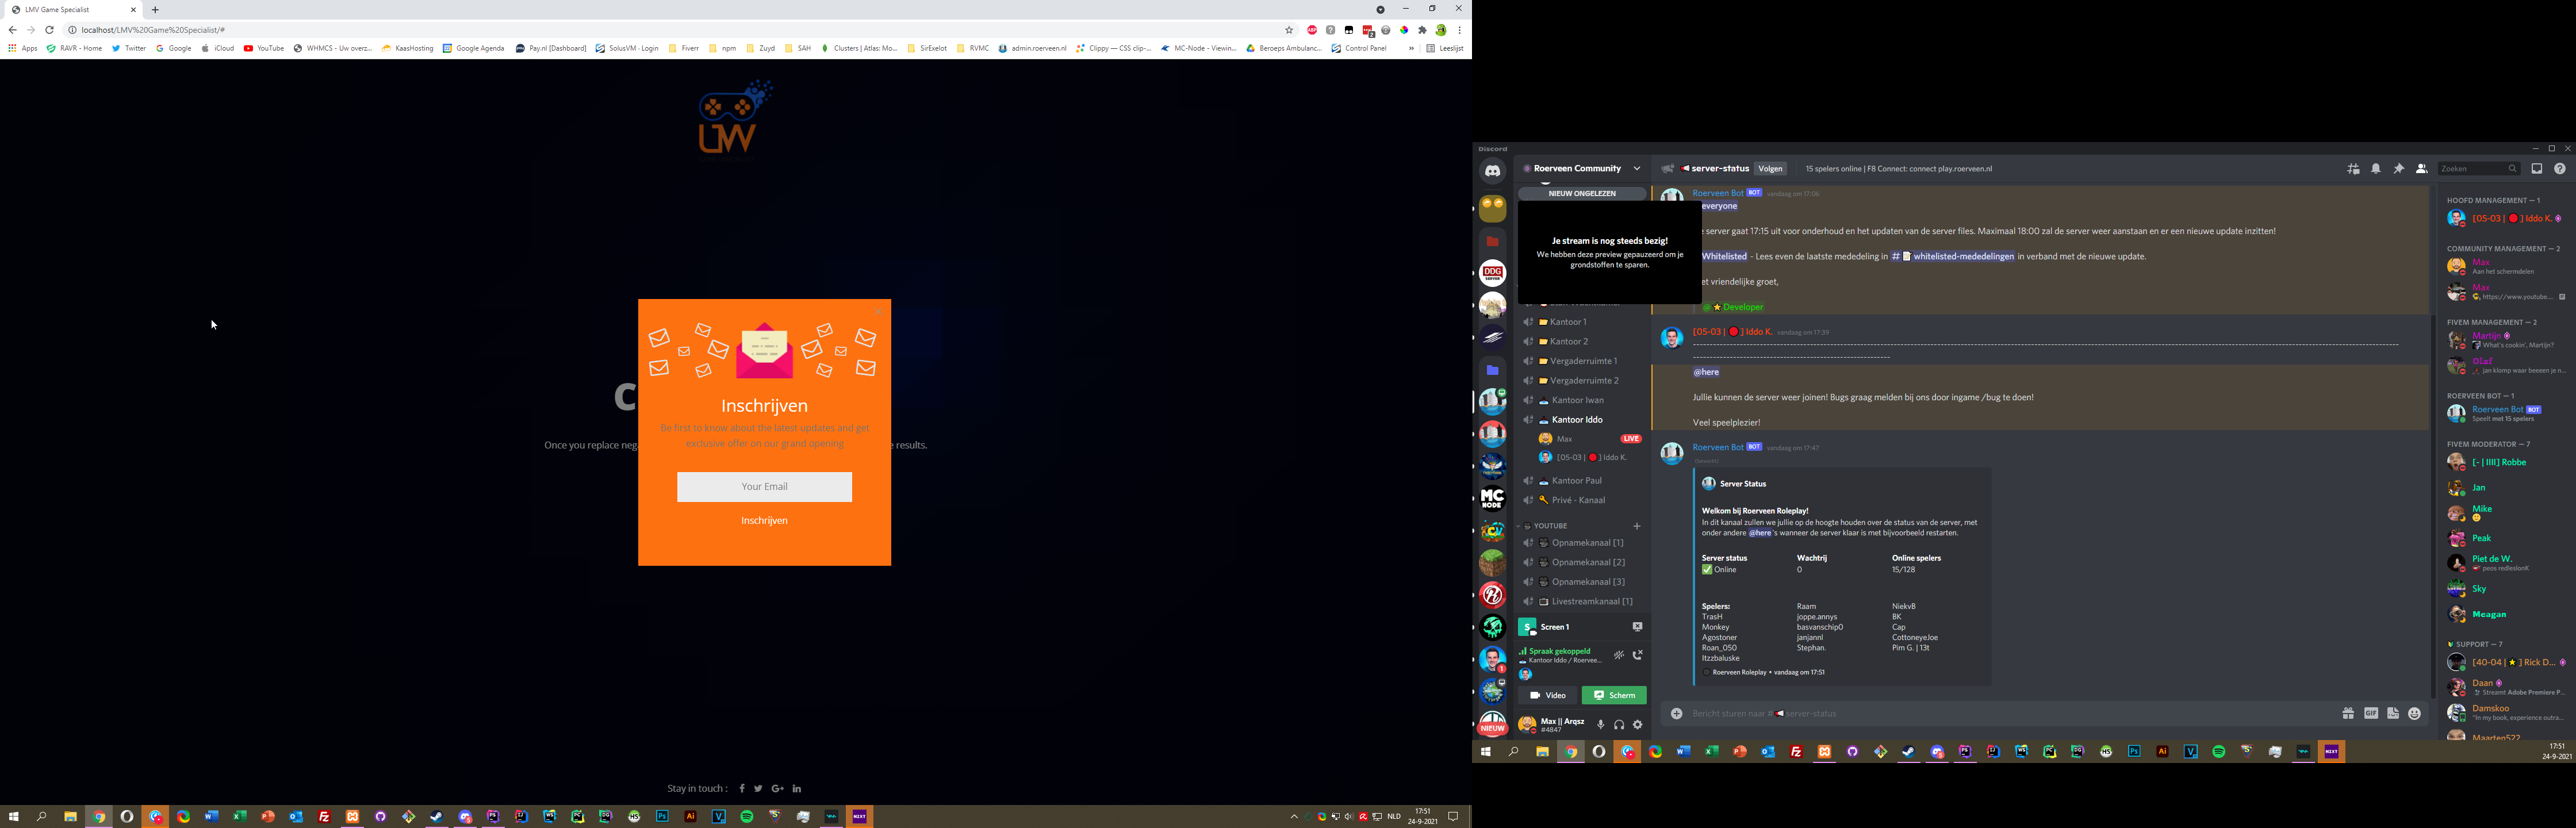
Task: Open notification settings bell icon
Action: point(2376,169)
